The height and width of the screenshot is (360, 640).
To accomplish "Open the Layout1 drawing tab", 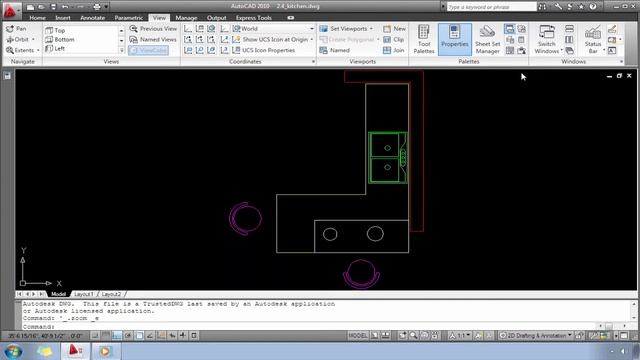I will [x=84, y=294].
